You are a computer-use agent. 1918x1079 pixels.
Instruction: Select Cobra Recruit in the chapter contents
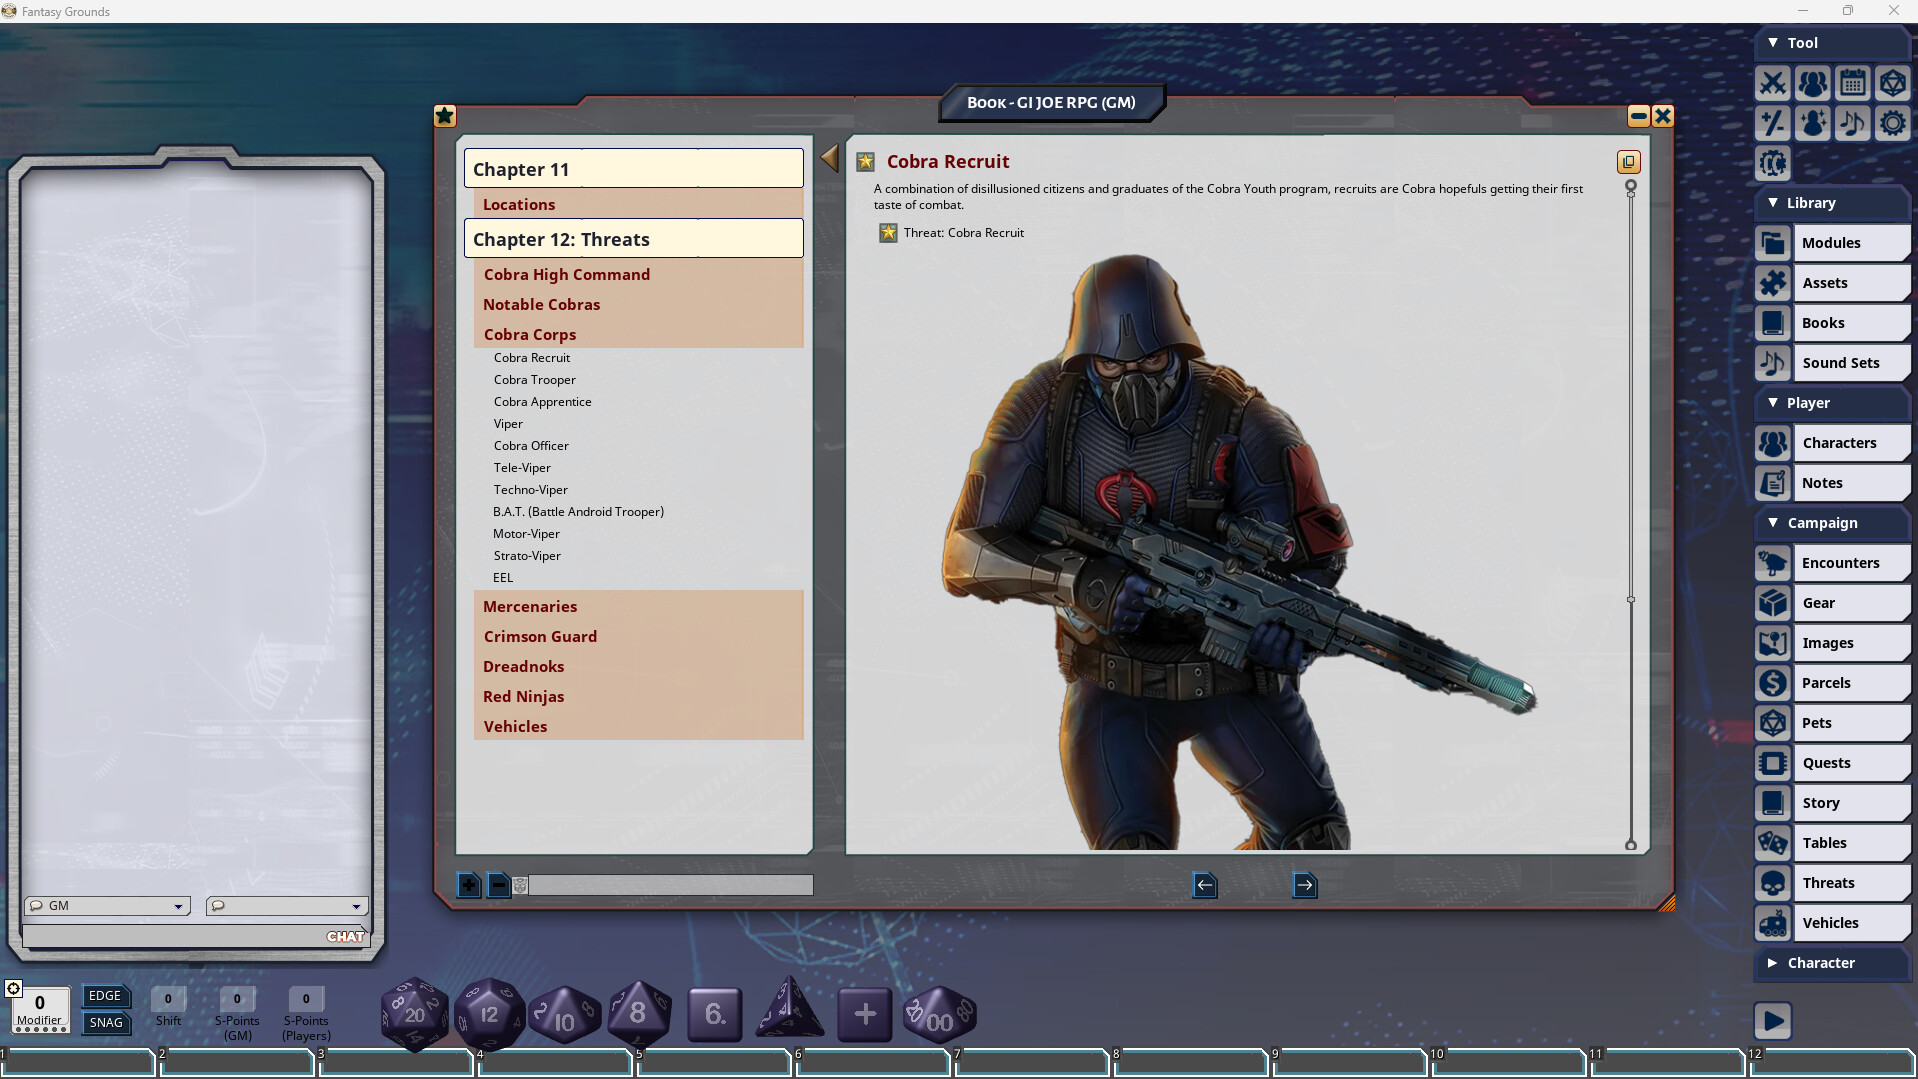pyautogui.click(x=532, y=357)
